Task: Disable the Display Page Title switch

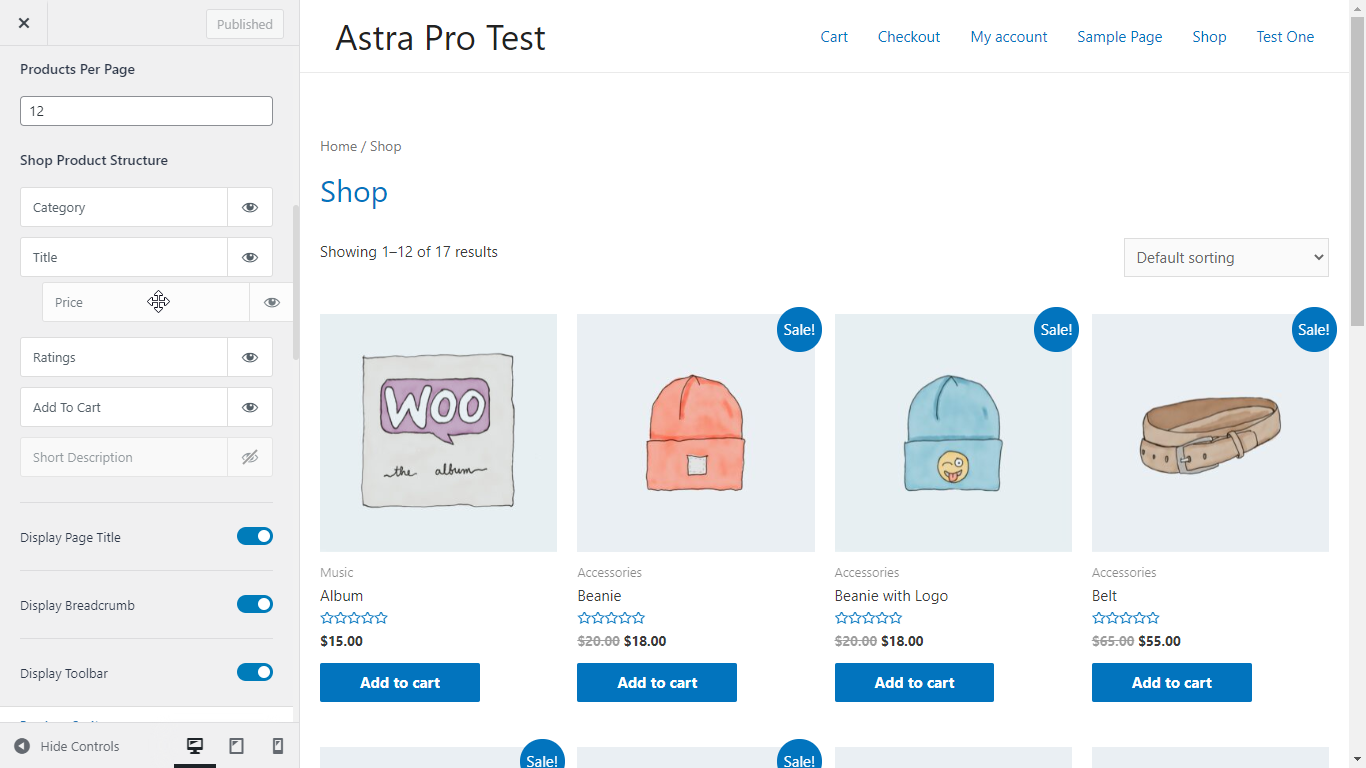Action: (255, 536)
